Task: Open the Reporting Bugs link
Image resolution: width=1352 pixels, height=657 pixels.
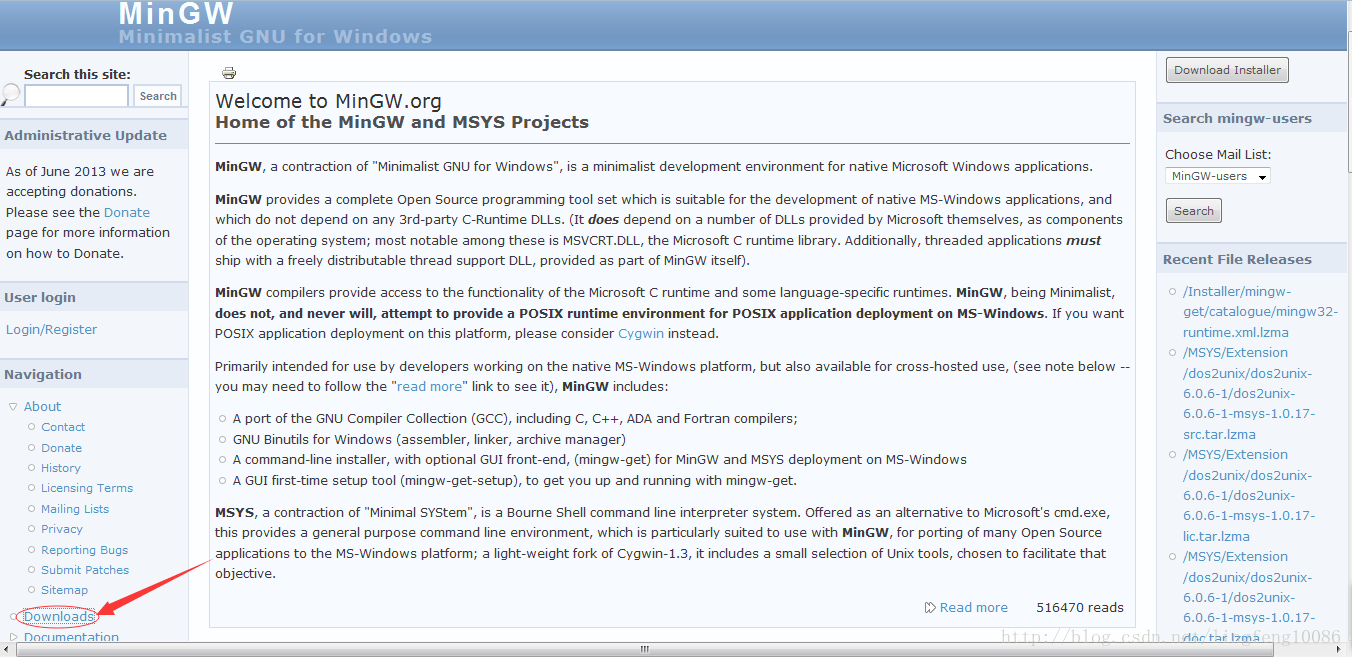Action: 84,550
